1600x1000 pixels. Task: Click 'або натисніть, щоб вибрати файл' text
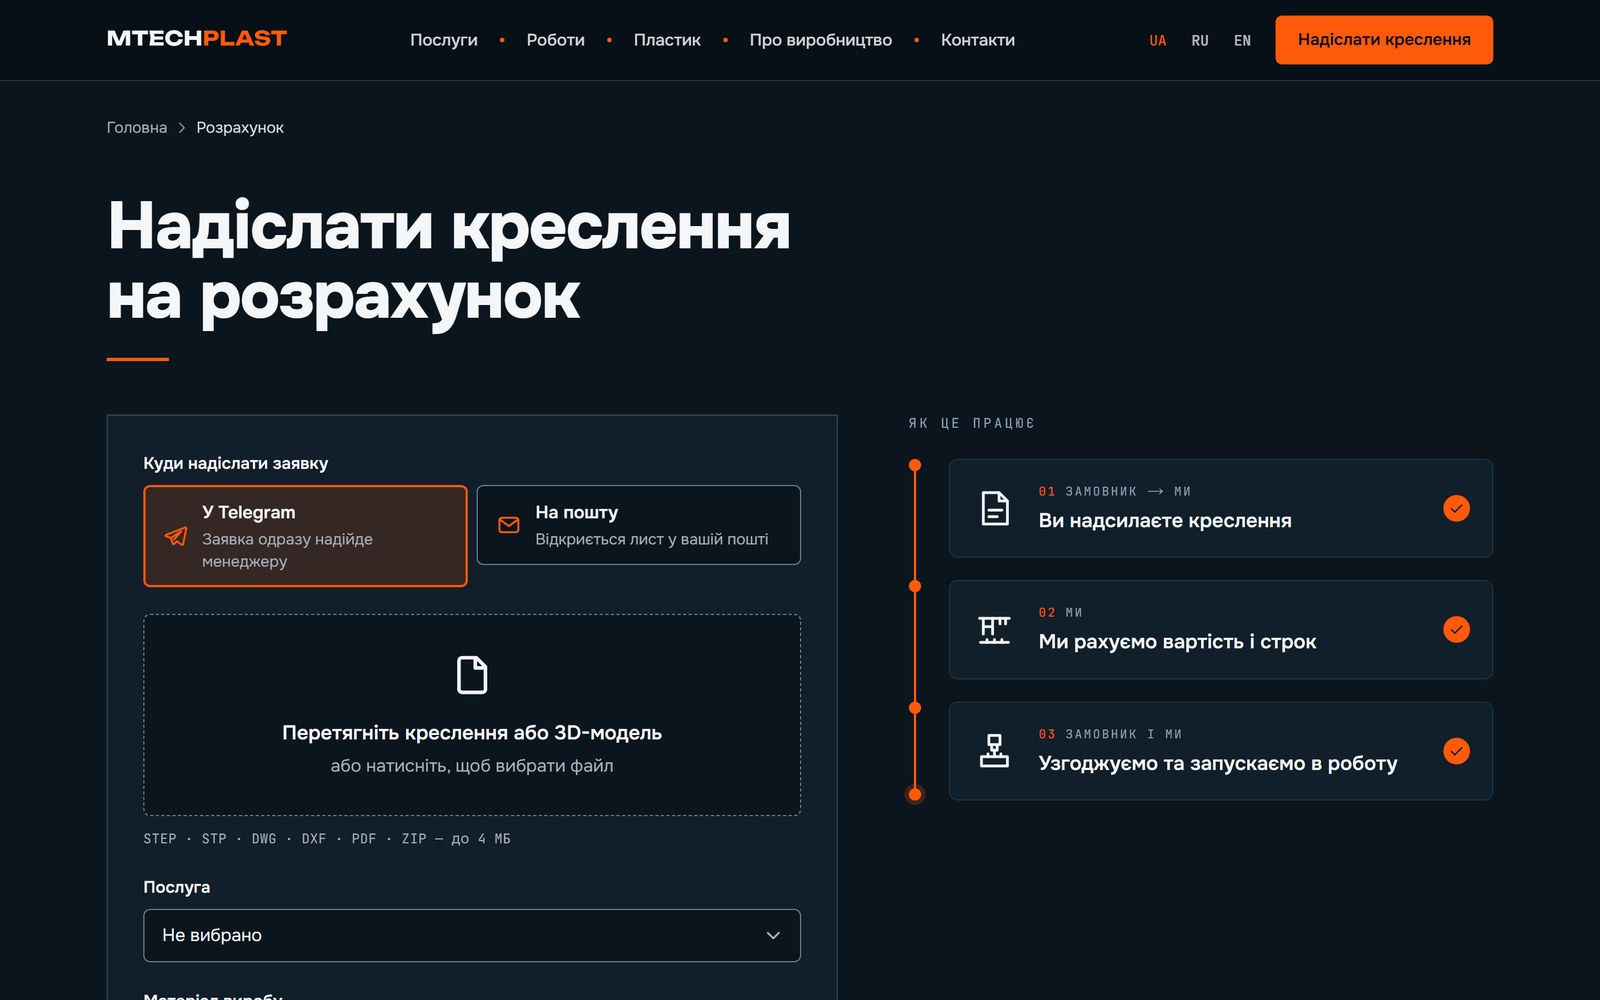(x=472, y=766)
